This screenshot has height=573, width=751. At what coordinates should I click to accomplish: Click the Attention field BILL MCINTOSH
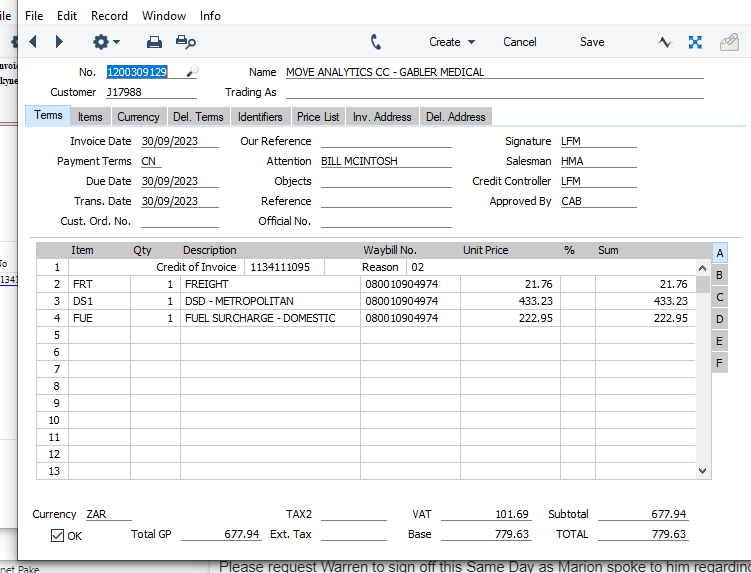click(386, 161)
